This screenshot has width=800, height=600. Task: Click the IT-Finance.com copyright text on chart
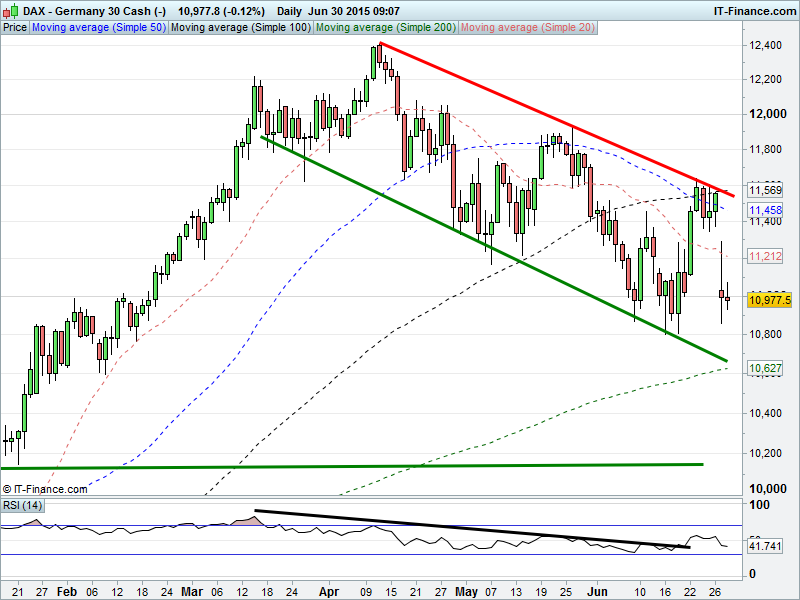45,489
